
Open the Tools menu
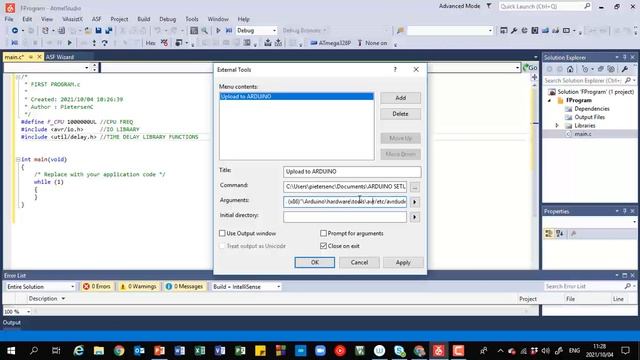click(191, 19)
